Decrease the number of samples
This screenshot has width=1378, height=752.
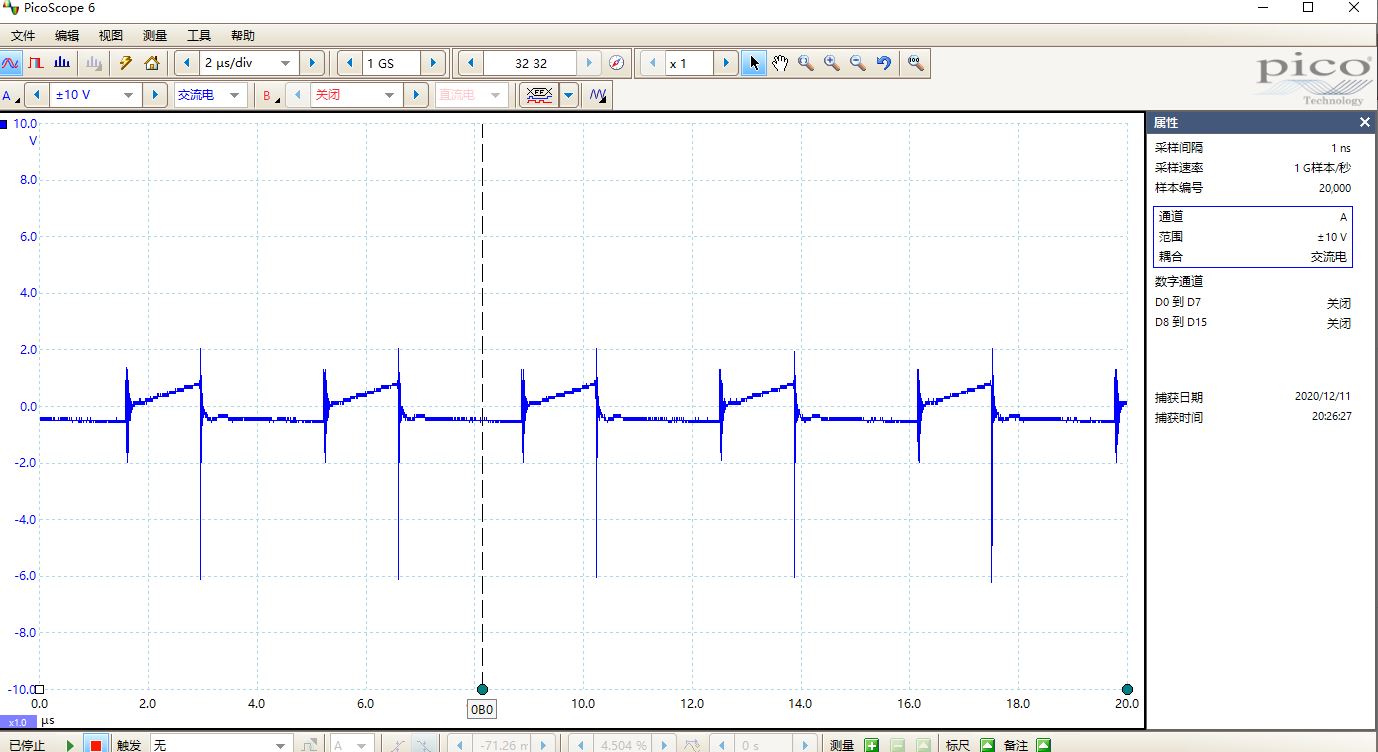point(349,63)
